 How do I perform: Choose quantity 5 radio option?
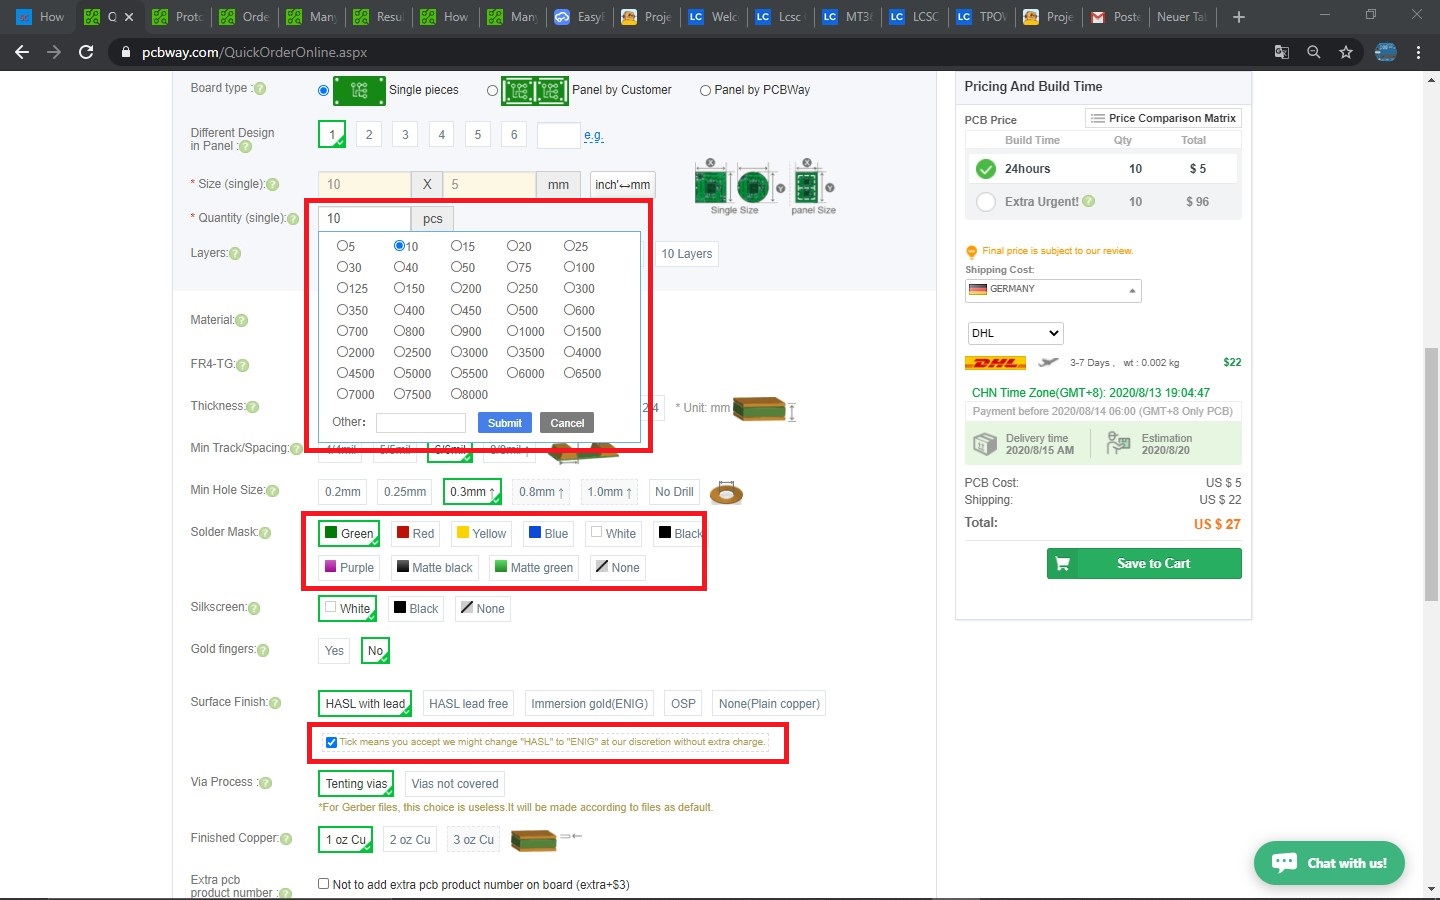pyautogui.click(x=343, y=246)
